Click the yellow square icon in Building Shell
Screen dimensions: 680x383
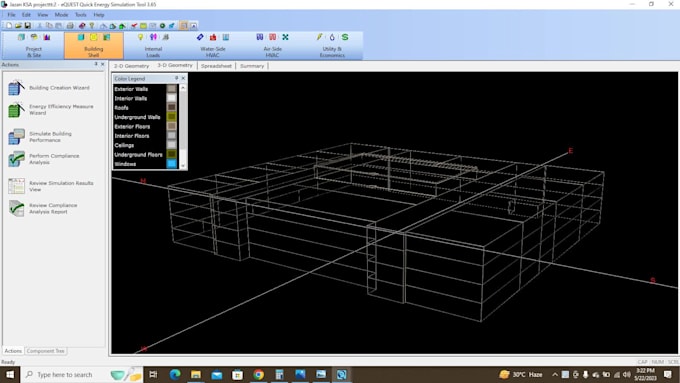click(x=93, y=37)
